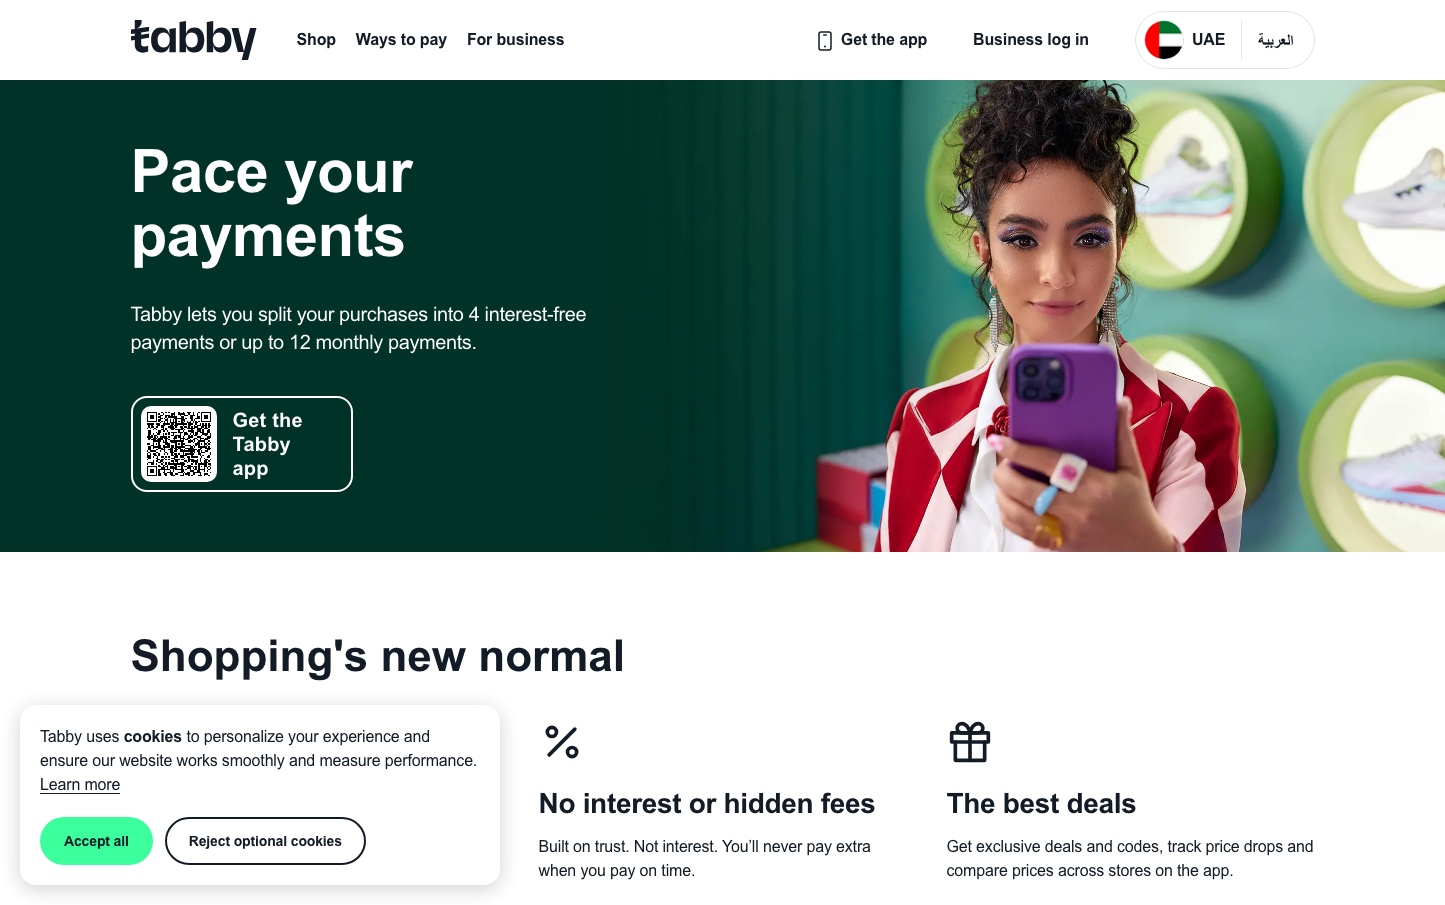The width and height of the screenshot is (1445, 905).
Task: Click the UAE flag icon
Action: [1164, 40]
